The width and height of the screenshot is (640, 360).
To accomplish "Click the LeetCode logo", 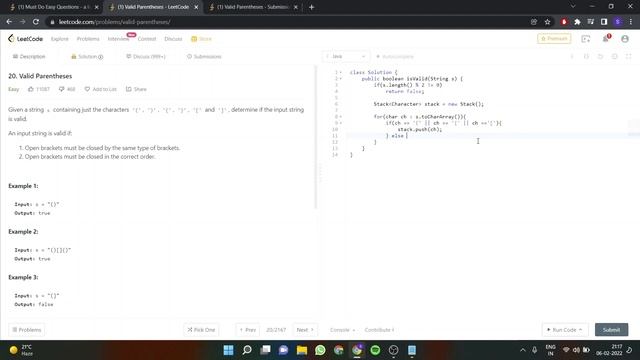I will (x=25, y=39).
